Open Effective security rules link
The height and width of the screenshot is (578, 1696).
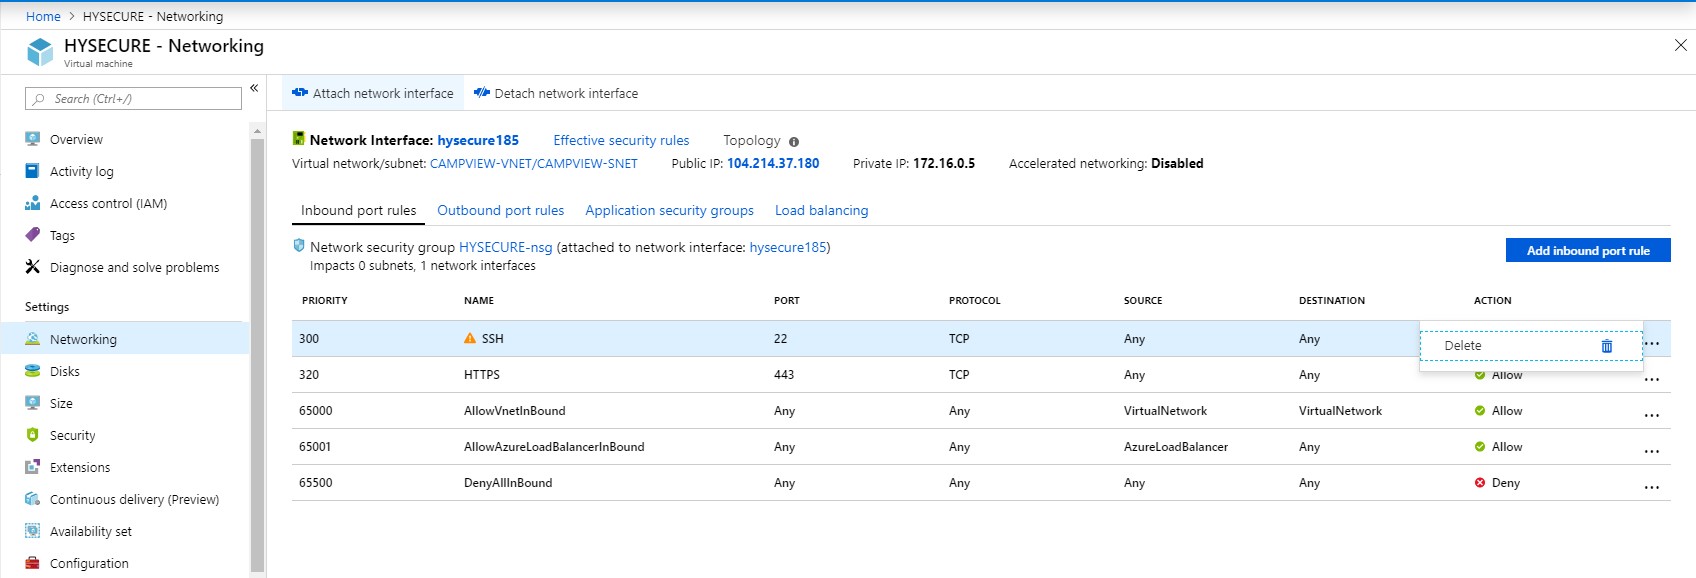click(621, 140)
